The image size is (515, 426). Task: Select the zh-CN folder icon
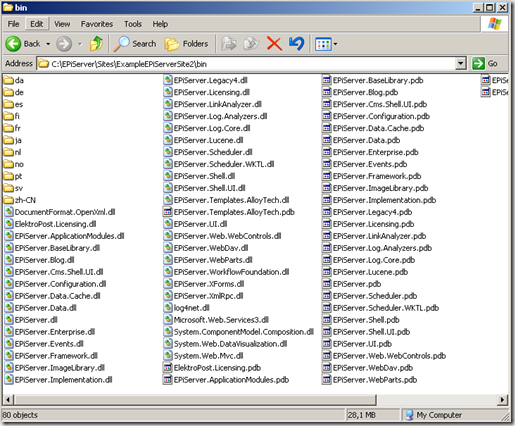point(9,200)
